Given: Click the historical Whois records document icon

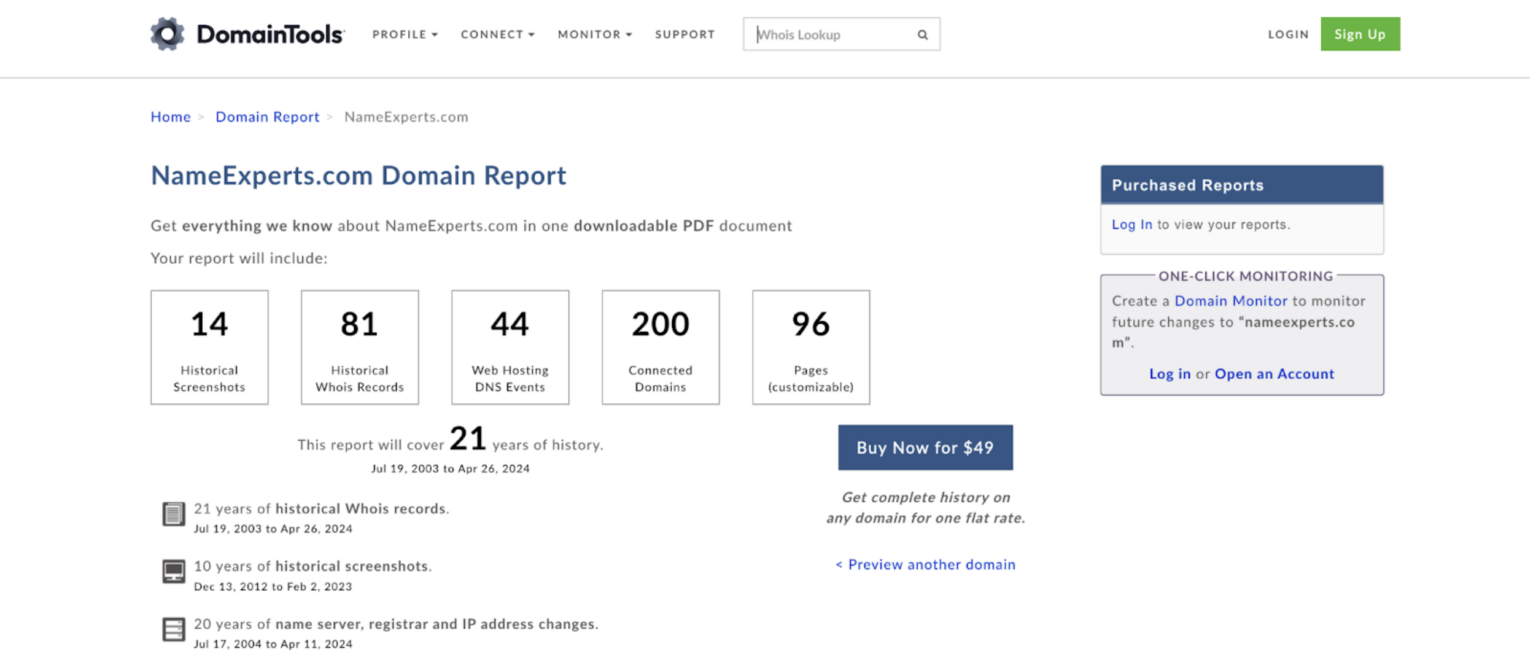Looking at the screenshot, I should click(x=174, y=514).
